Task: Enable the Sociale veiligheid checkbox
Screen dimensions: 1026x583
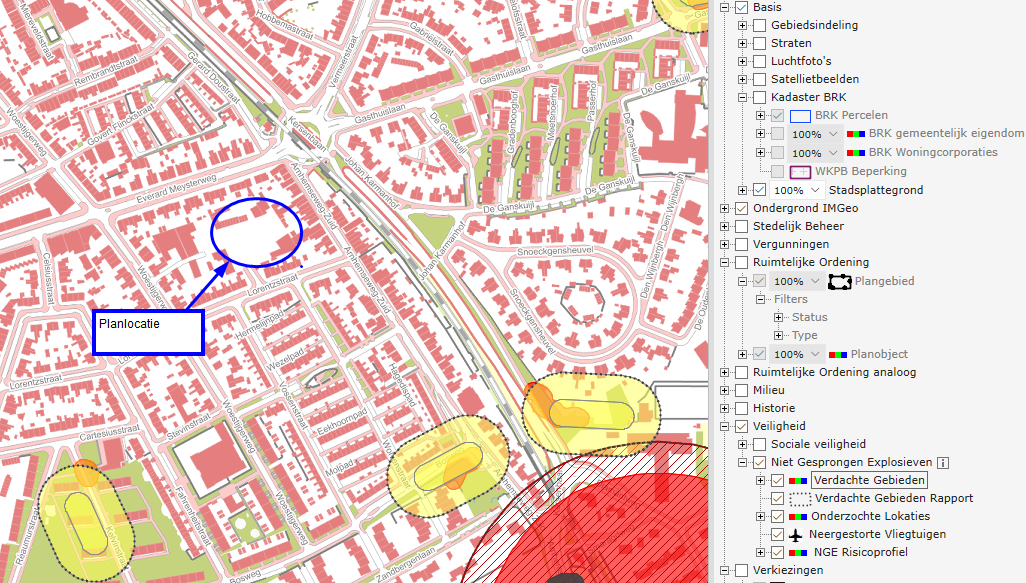Action: [x=760, y=444]
